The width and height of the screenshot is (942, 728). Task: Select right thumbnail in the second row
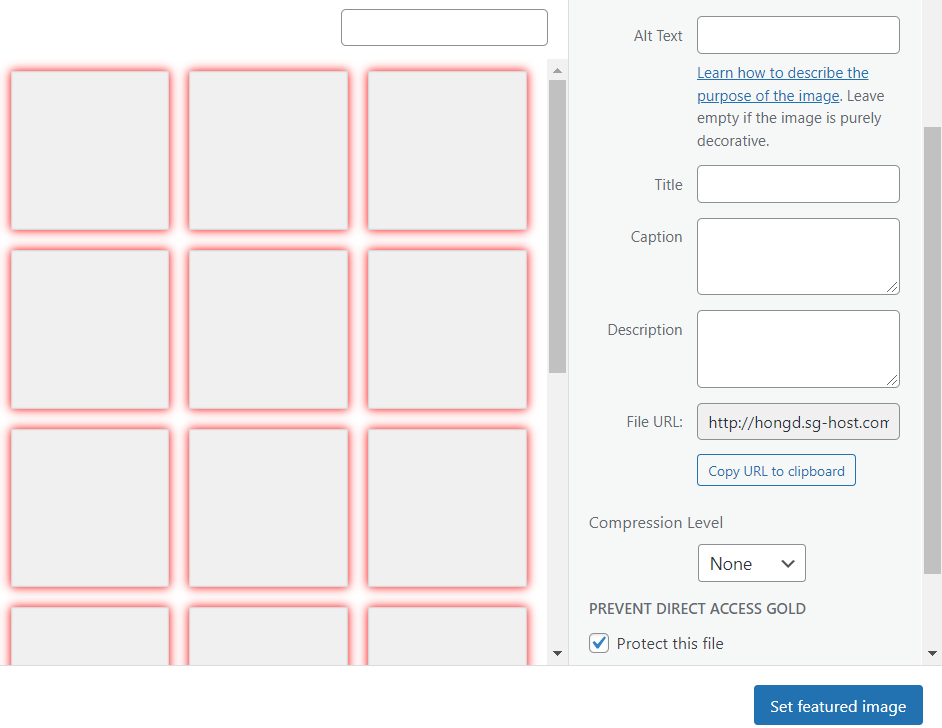(447, 329)
